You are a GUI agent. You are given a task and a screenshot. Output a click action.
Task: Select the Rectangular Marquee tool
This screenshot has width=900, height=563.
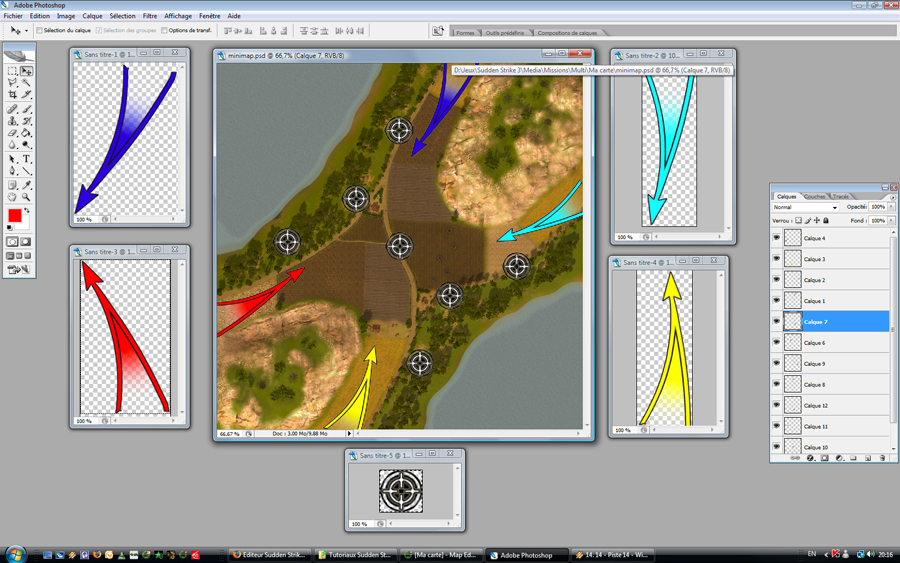tap(12, 71)
